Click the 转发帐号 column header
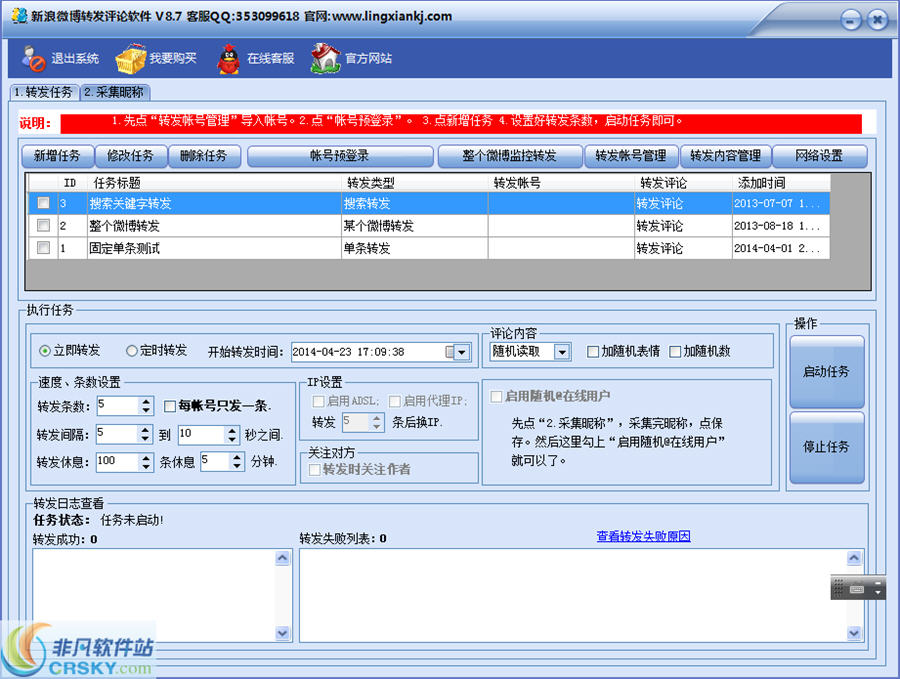 (561, 183)
